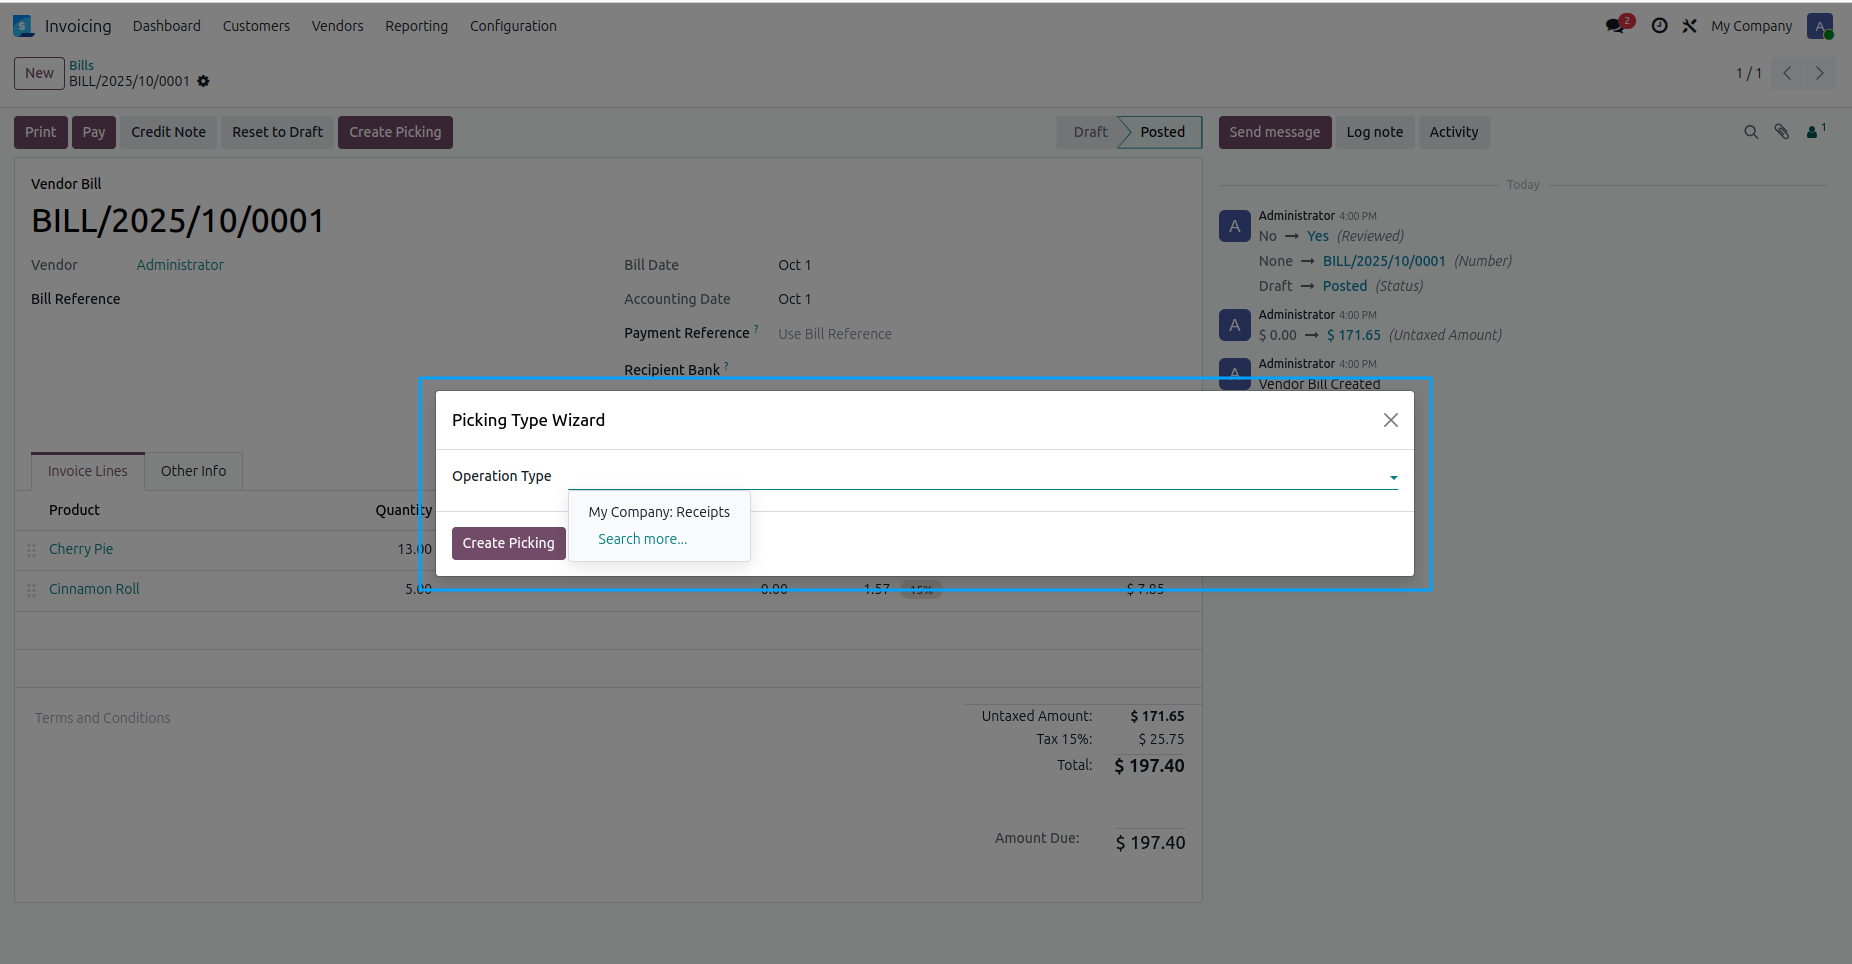Click the Amount Due $ 197.40 value

(1150, 843)
